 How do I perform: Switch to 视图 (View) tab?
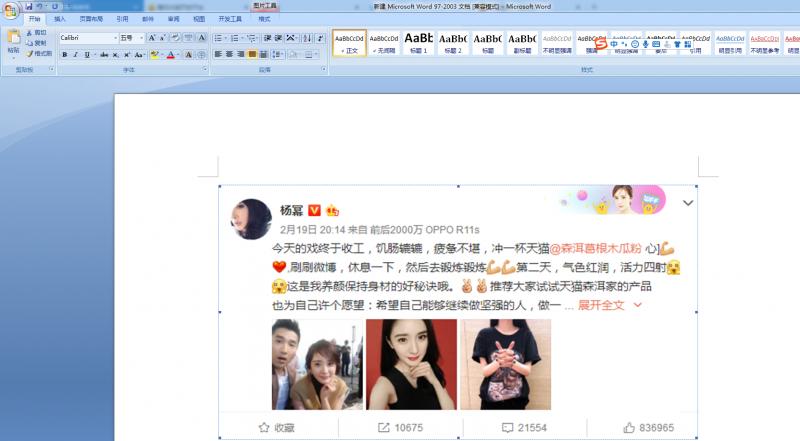(x=199, y=19)
